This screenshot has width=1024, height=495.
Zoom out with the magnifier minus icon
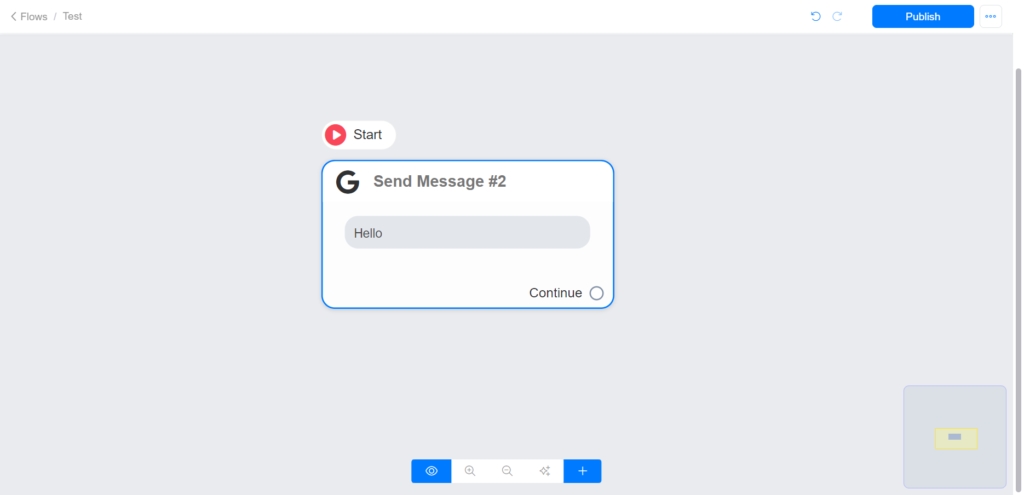(507, 471)
